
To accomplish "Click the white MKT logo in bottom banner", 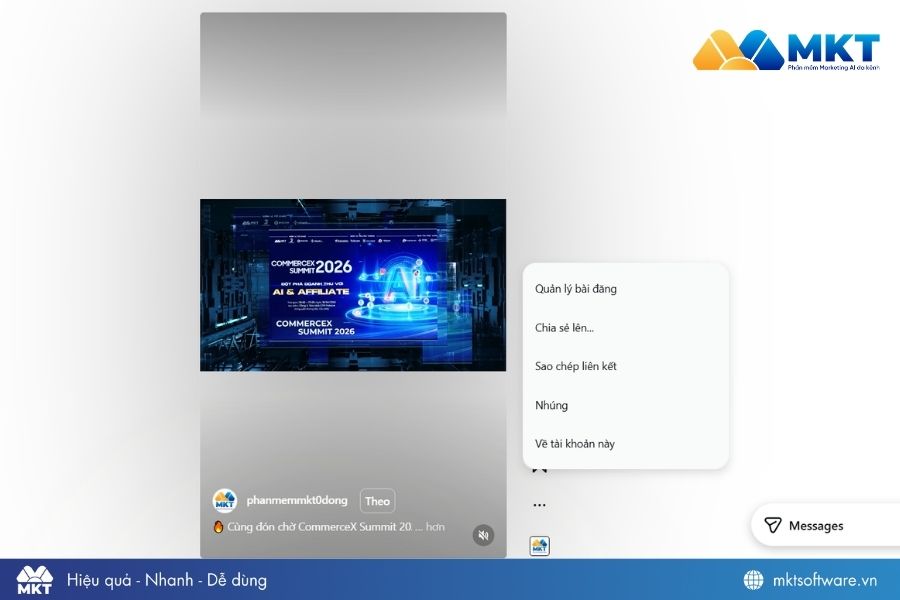I will click(34, 580).
